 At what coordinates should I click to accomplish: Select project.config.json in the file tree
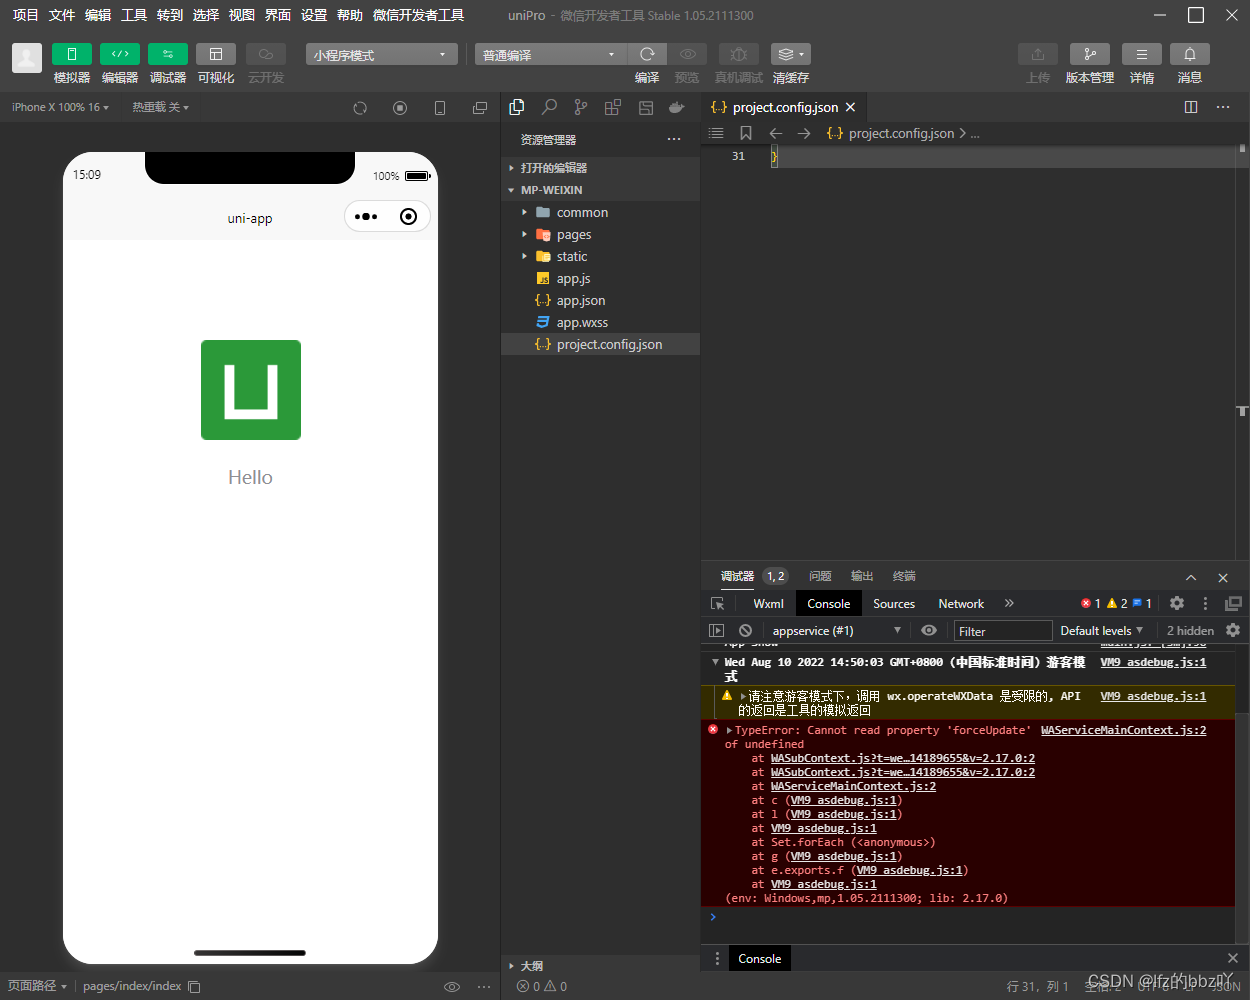click(x=600, y=344)
